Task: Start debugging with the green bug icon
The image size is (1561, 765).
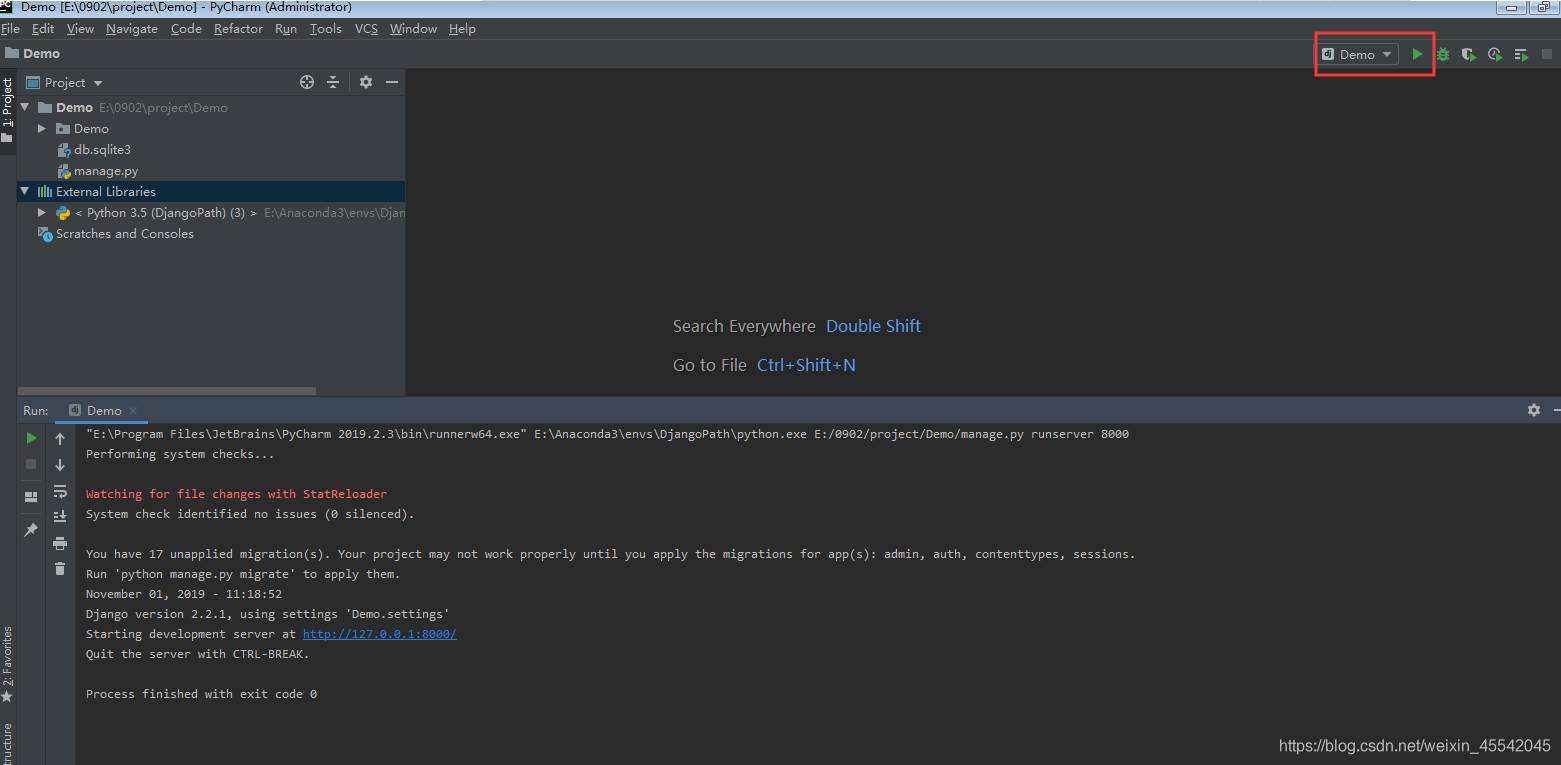Action: pos(1443,54)
